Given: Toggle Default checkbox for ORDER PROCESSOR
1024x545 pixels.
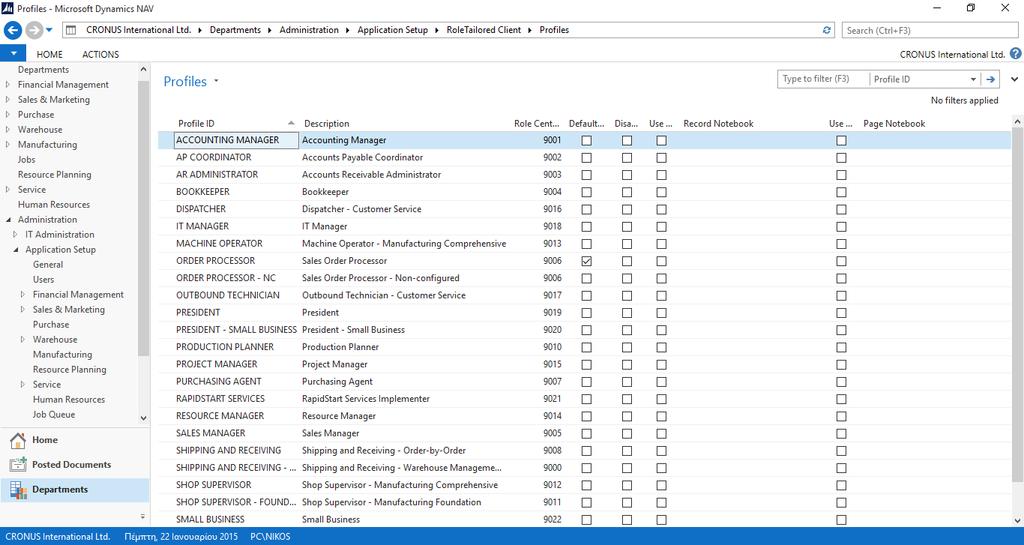Looking at the screenshot, I should (586, 261).
